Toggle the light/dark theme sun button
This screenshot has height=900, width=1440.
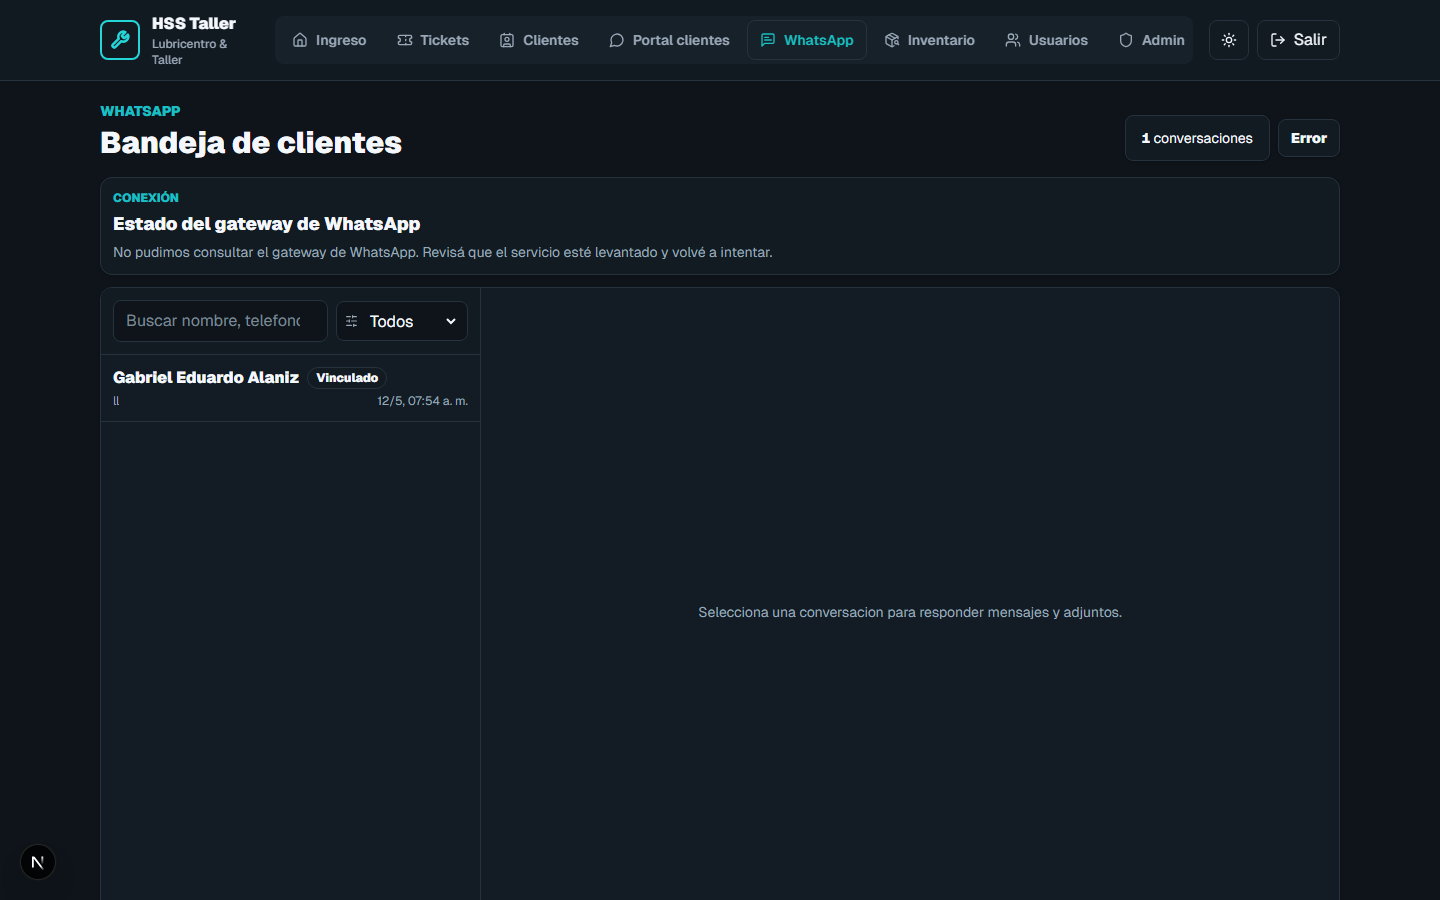point(1229,40)
